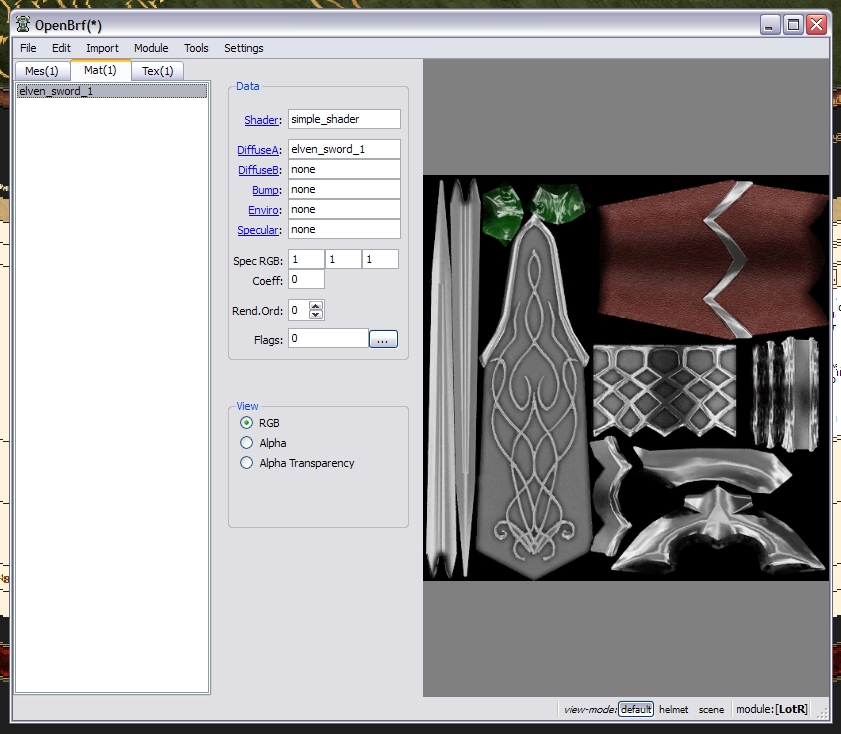Follow the Shader link
This screenshot has height=734, width=841.
[261, 120]
